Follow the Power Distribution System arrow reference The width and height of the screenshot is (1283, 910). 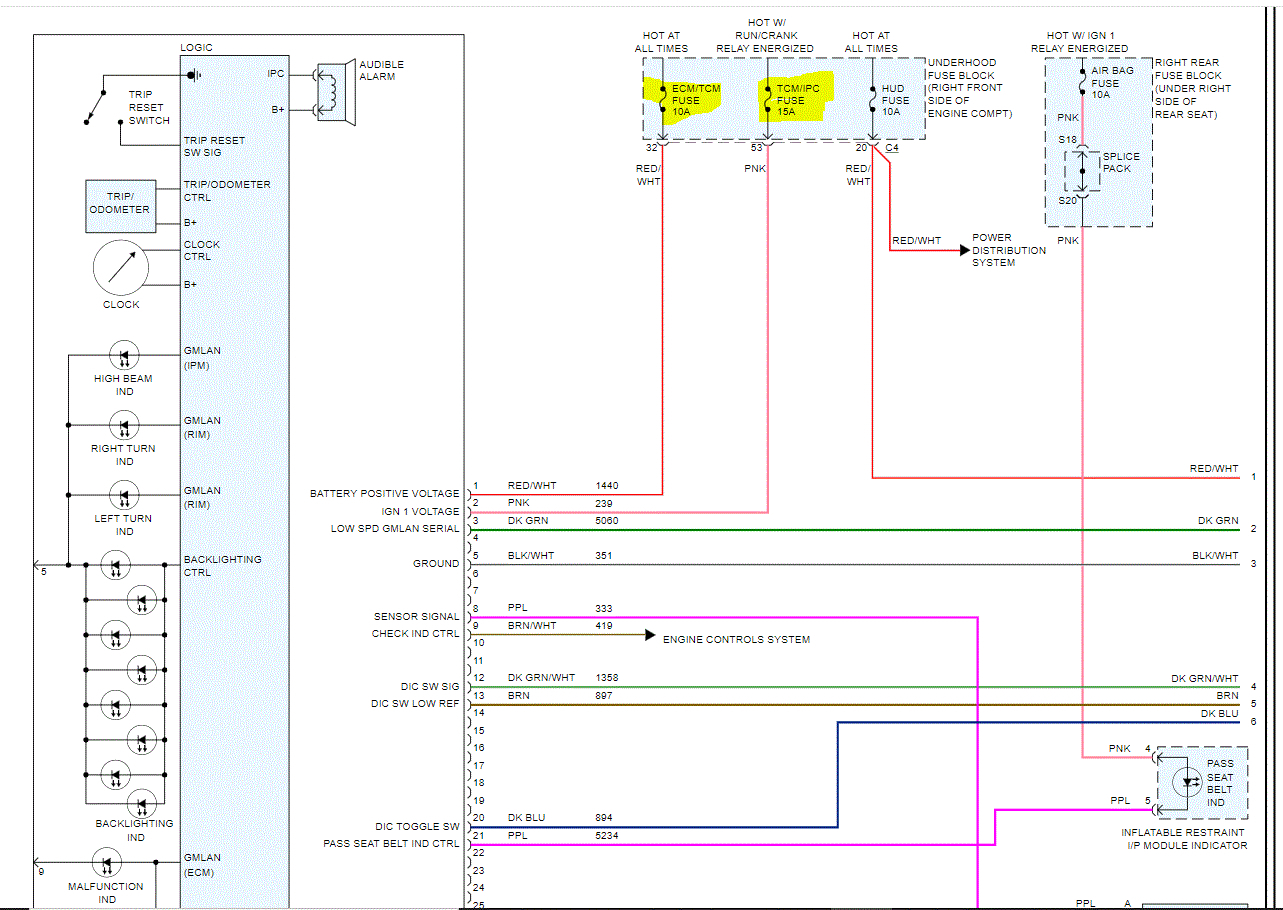(x=1007, y=250)
